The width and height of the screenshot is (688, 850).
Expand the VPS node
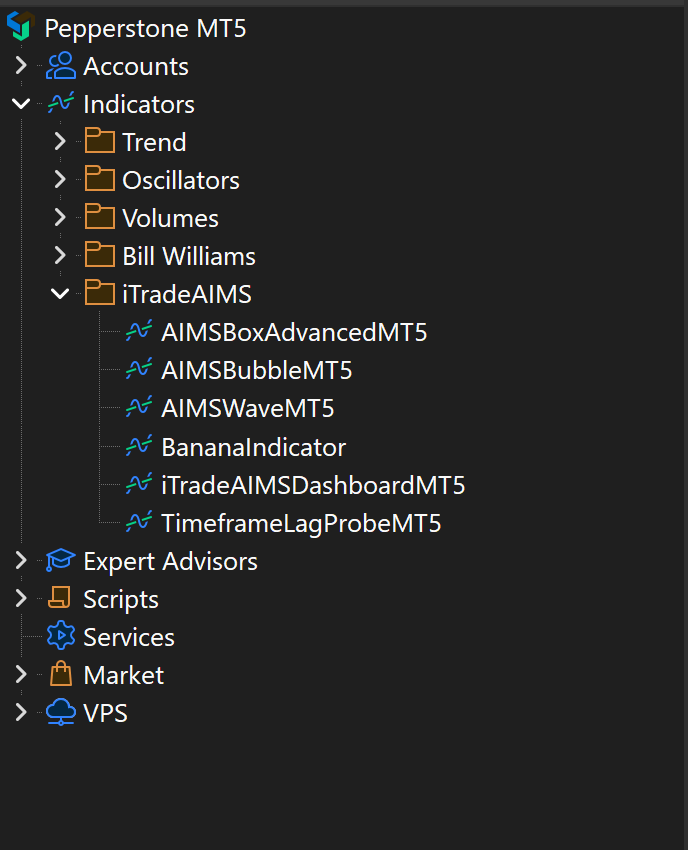(x=21, y=712)
